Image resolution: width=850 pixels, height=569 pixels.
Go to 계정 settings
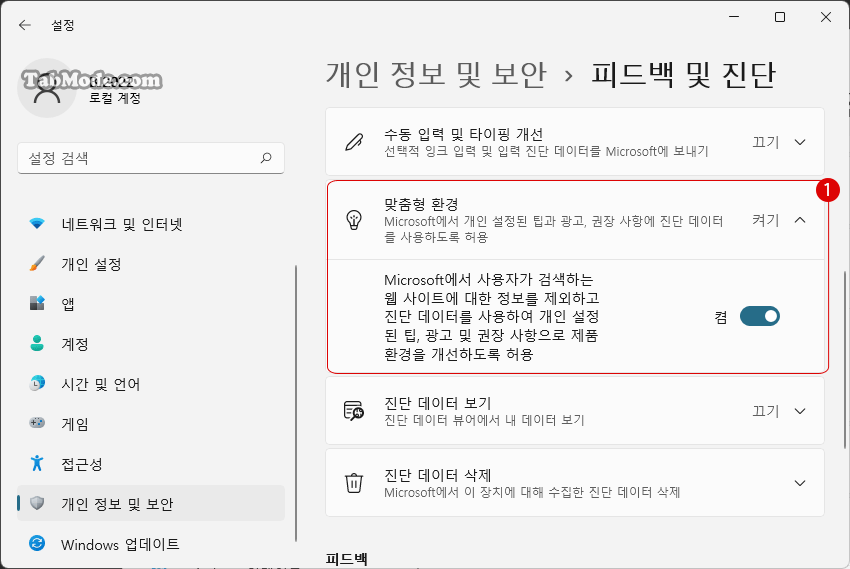[x=151, y=344]
